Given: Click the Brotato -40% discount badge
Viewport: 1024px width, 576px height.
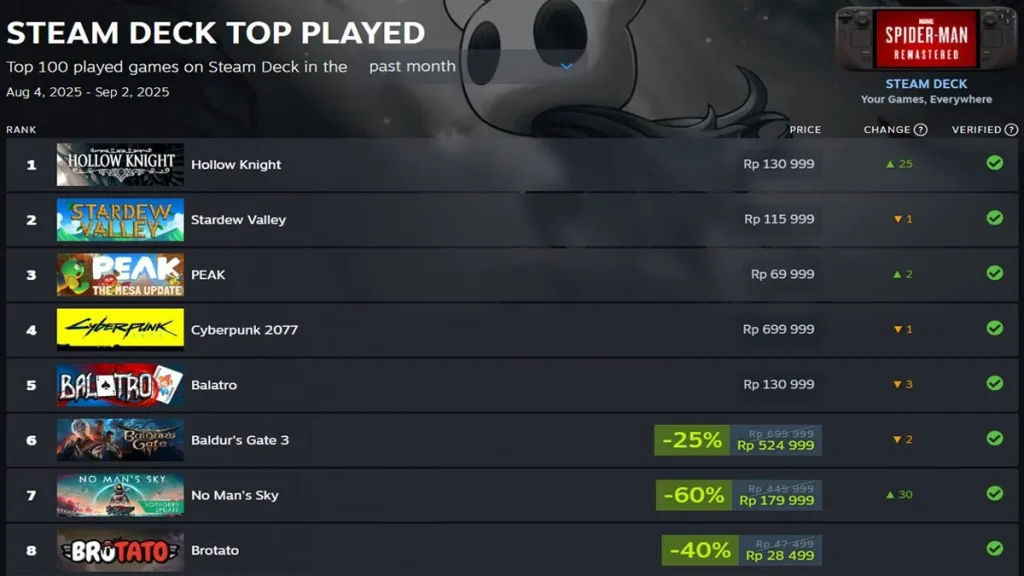Looking at the screenshot, I should pyautogui.click(x=700, y=549).
